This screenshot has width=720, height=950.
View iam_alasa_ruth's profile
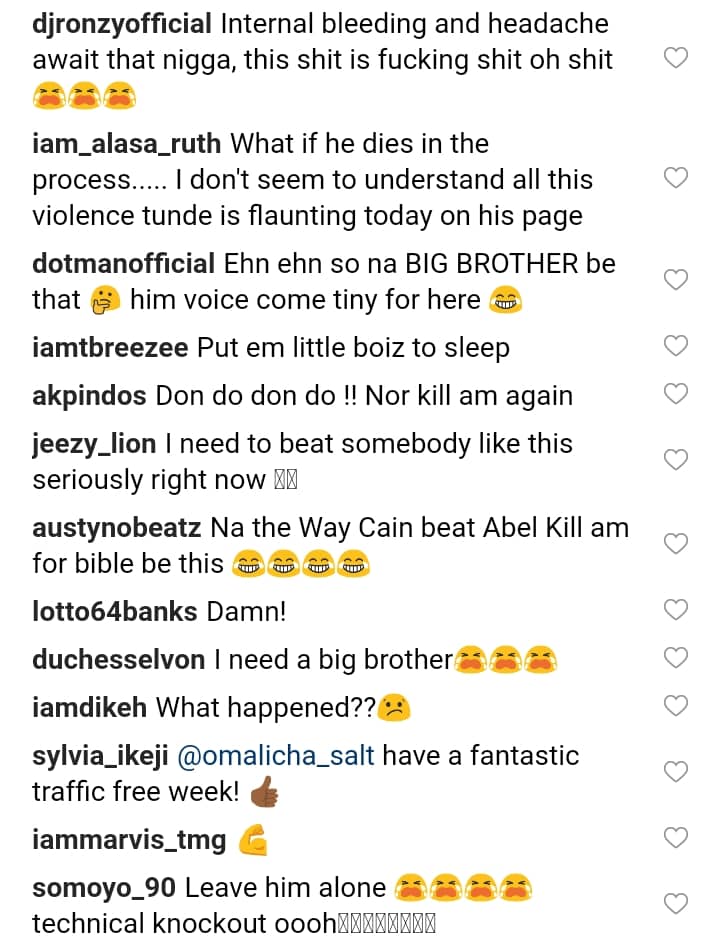[x=127, y=144]
